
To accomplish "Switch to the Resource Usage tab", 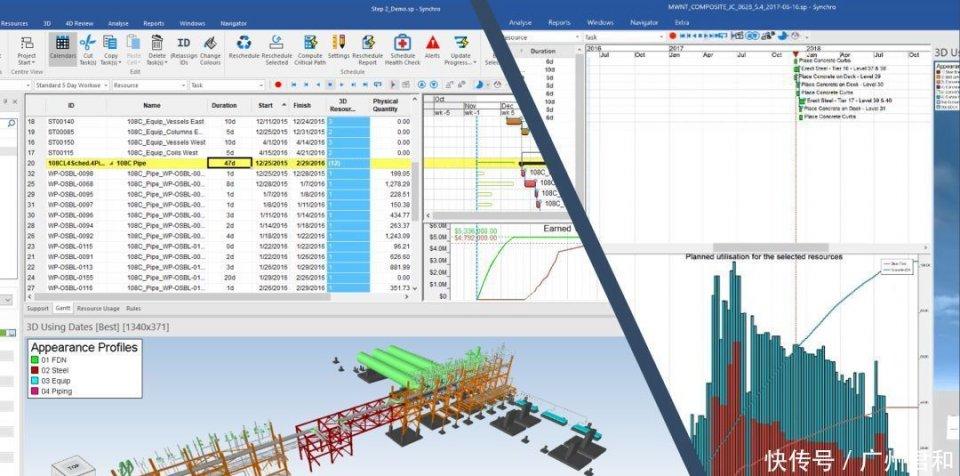I will (99, 308).
